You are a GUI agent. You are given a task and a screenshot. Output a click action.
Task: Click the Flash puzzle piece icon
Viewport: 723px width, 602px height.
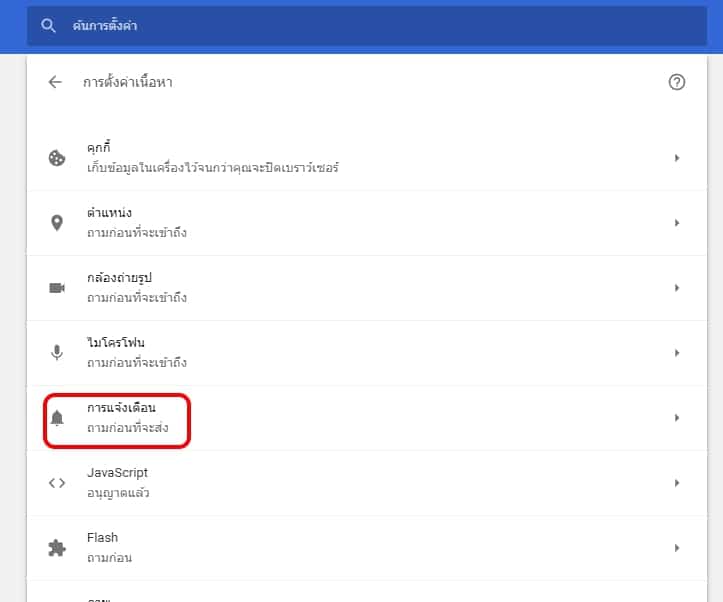(57, 548)
